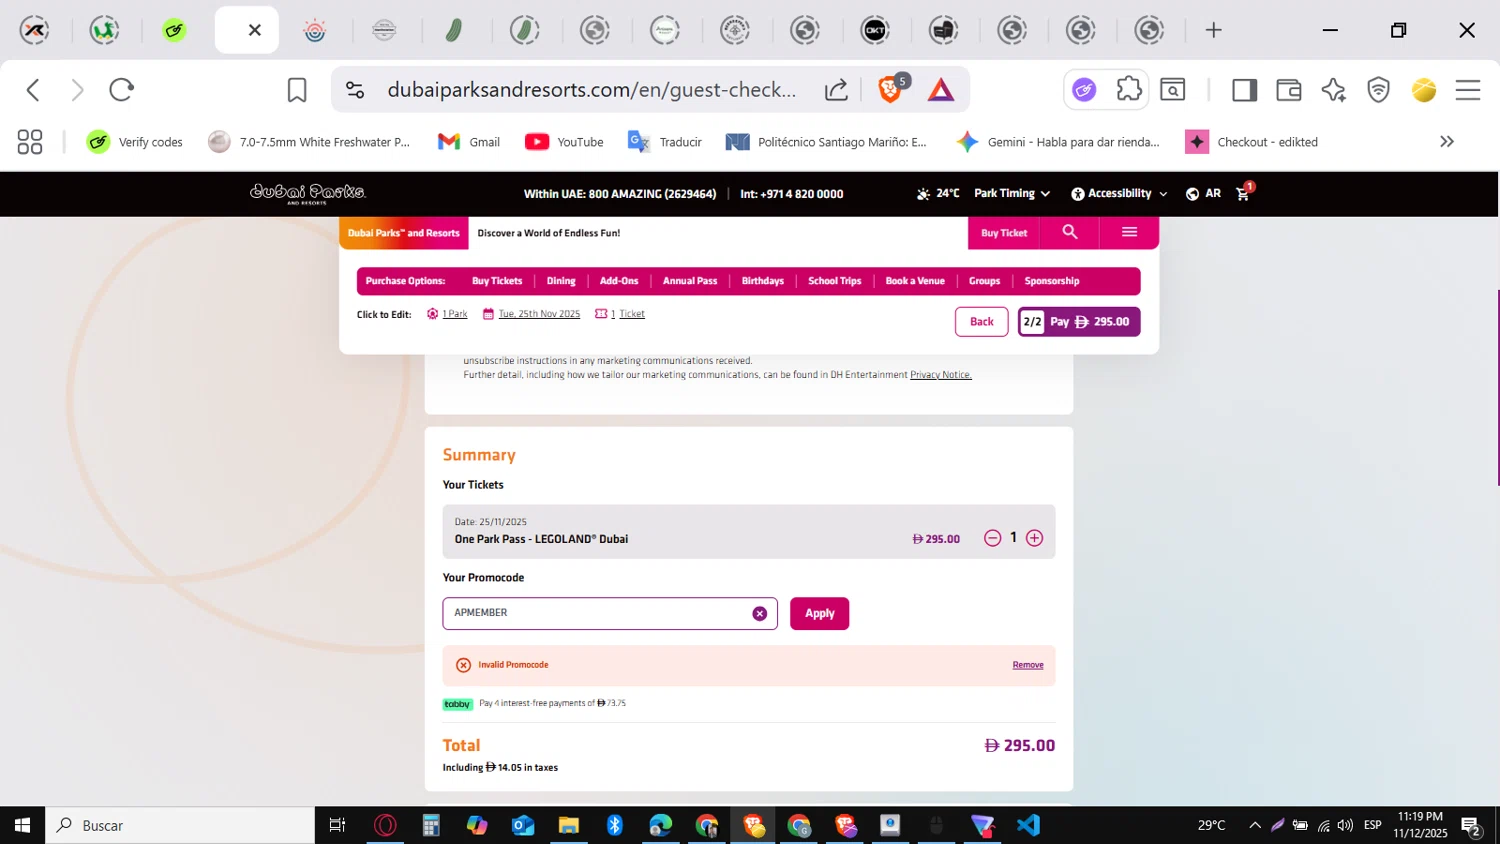
Task: Click the Buscar taskbar search box
Action: [x=180, y=825]
